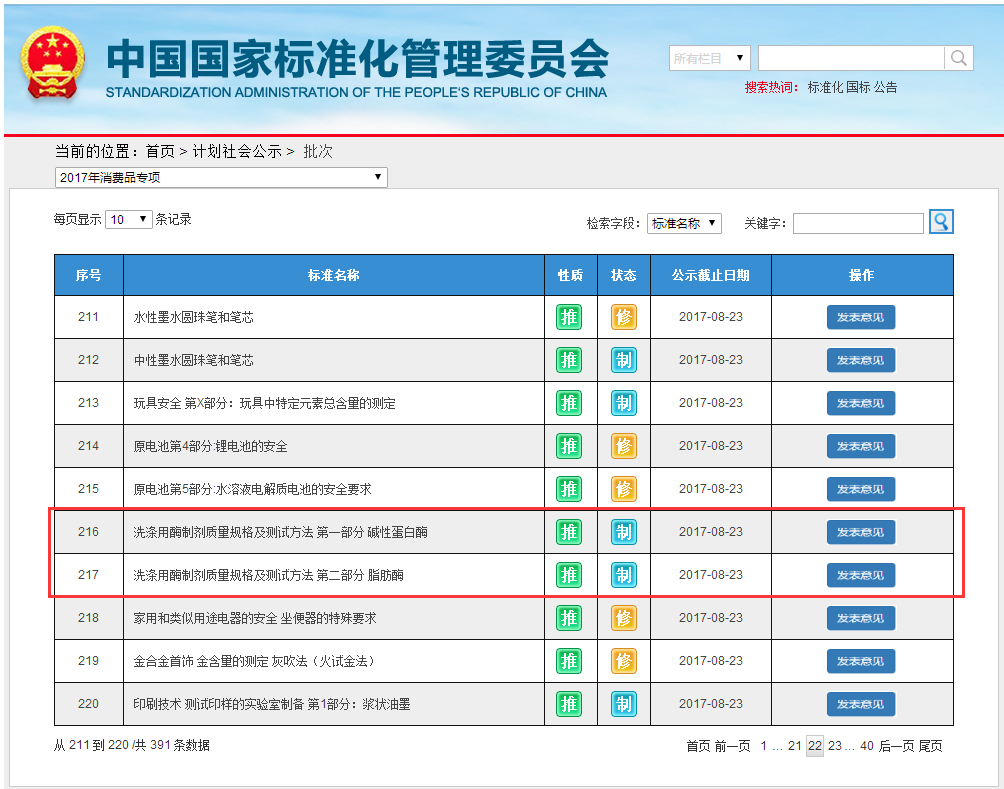1004x789 pixels.
Task: Expand the 2017年消费品专项 batch dropdown
Action: 221,177
